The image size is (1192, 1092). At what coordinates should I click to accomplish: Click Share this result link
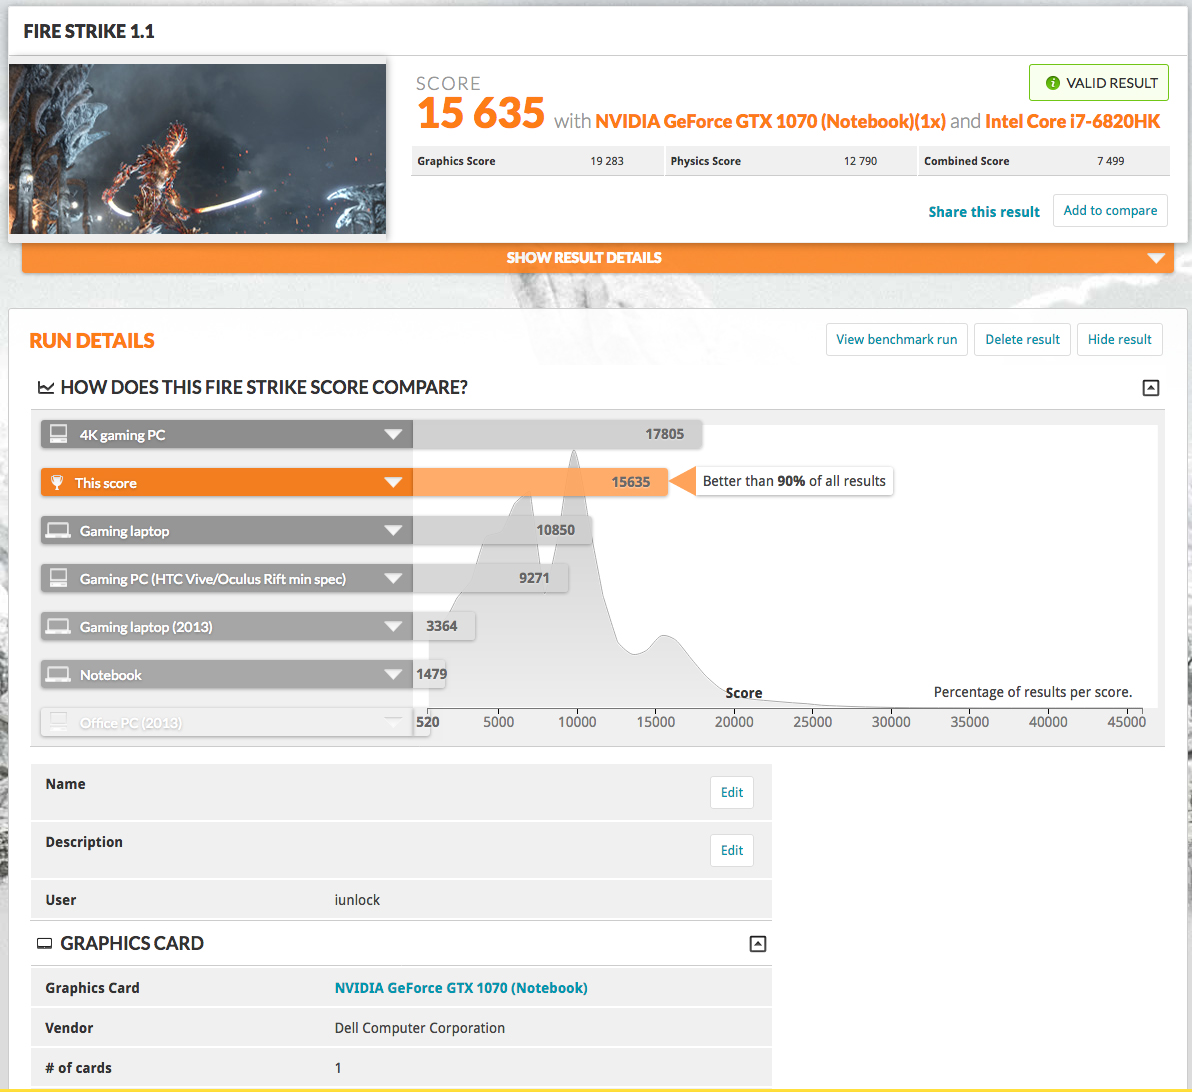(x=984, y=211)
